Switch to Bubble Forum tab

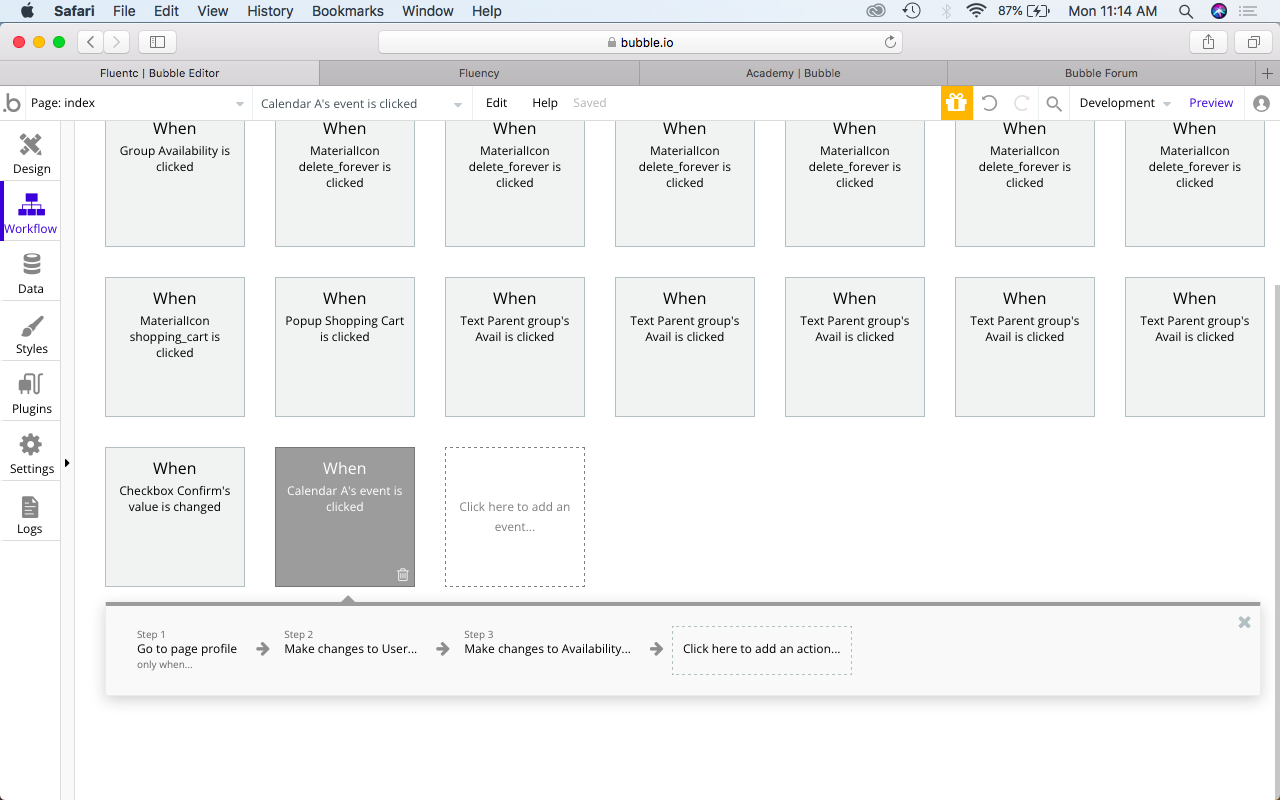coord(1101,73)
